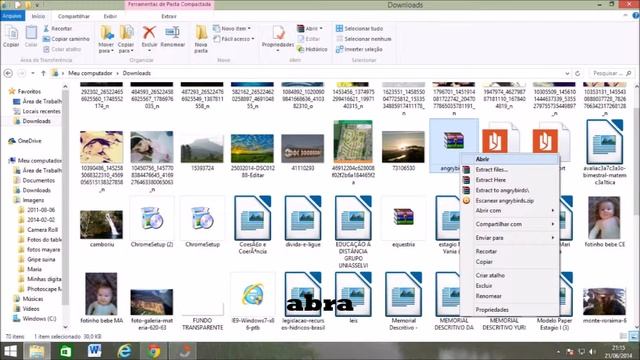Click Selecionar tudo
The image size is (640, 360).
(360, 29)
